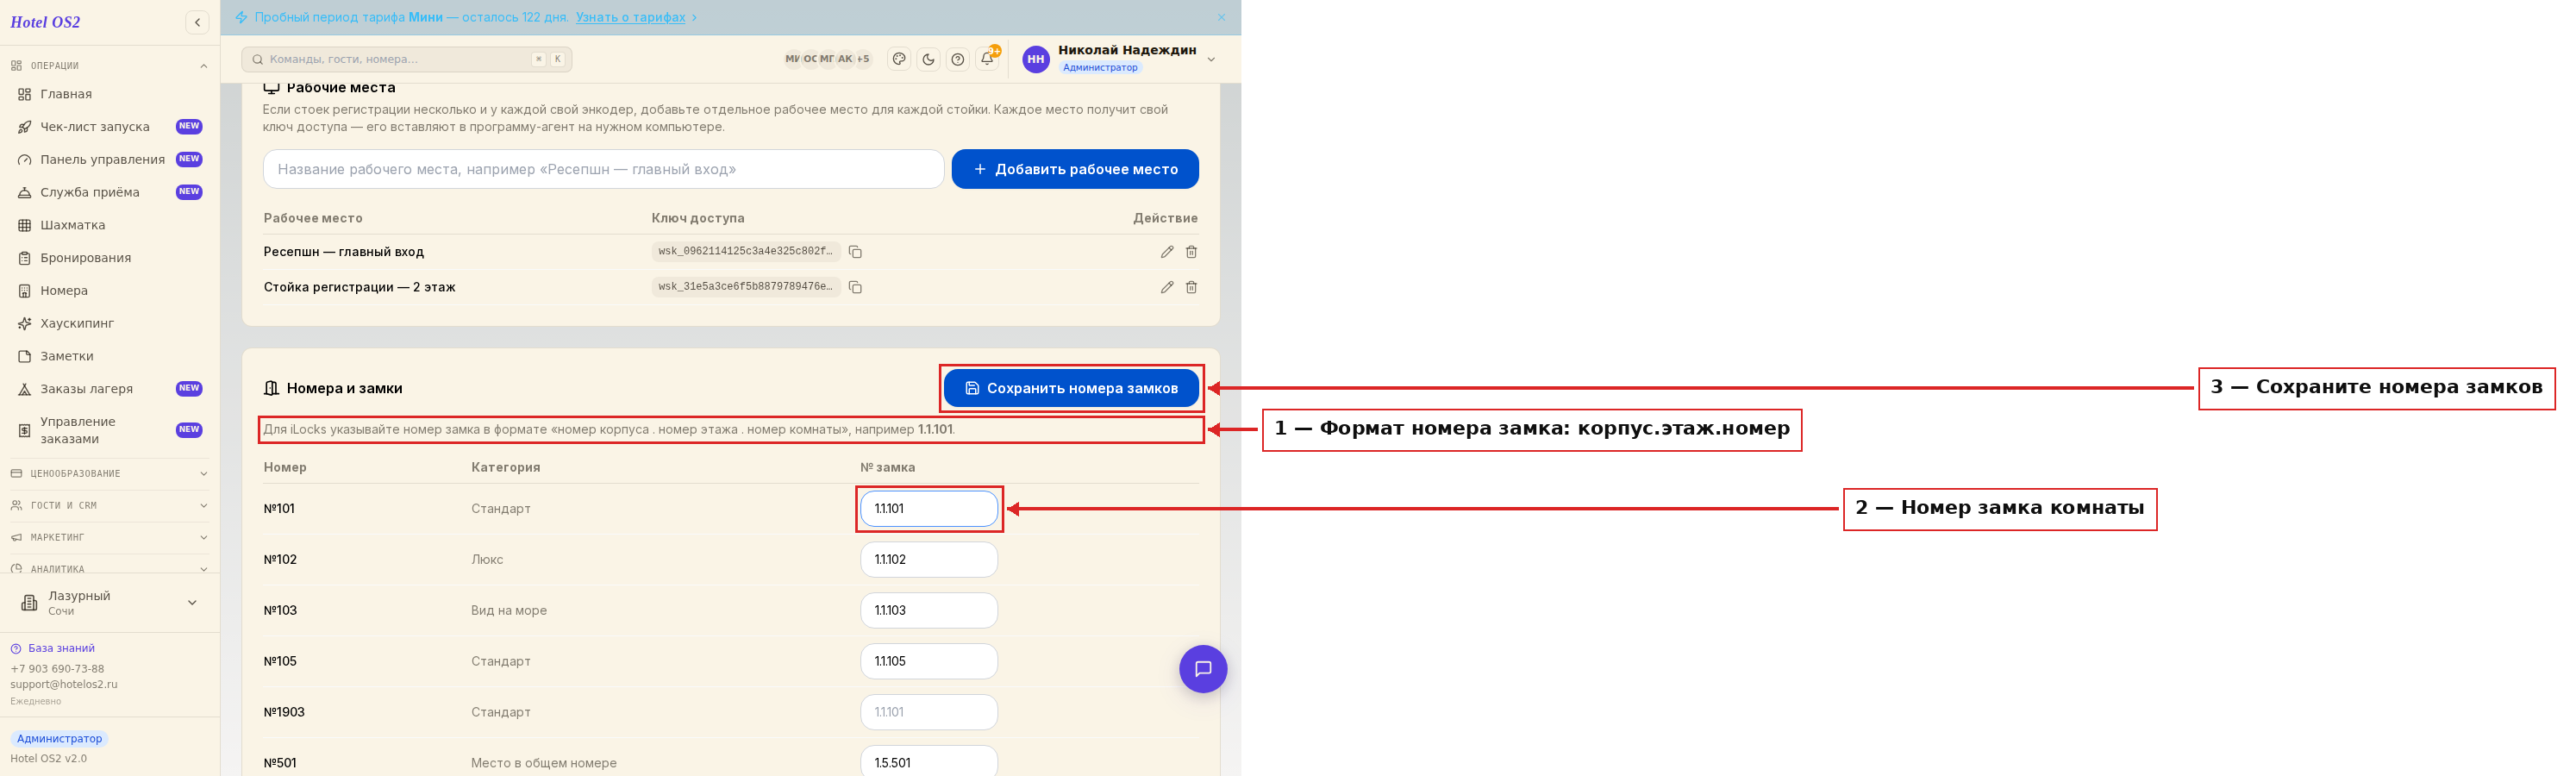Viewport: 2576px width, 776px height.
Task: Copy the access key for Ресепшн — главный вход
Action: (855, 252)
